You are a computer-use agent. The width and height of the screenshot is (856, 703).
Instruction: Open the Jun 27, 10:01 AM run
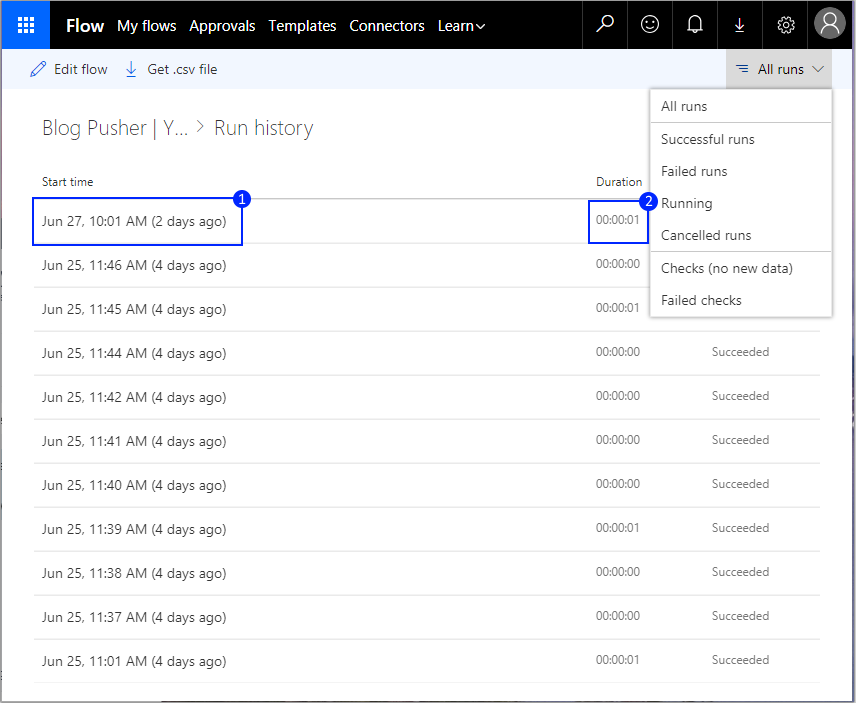[x=134, y=221]
